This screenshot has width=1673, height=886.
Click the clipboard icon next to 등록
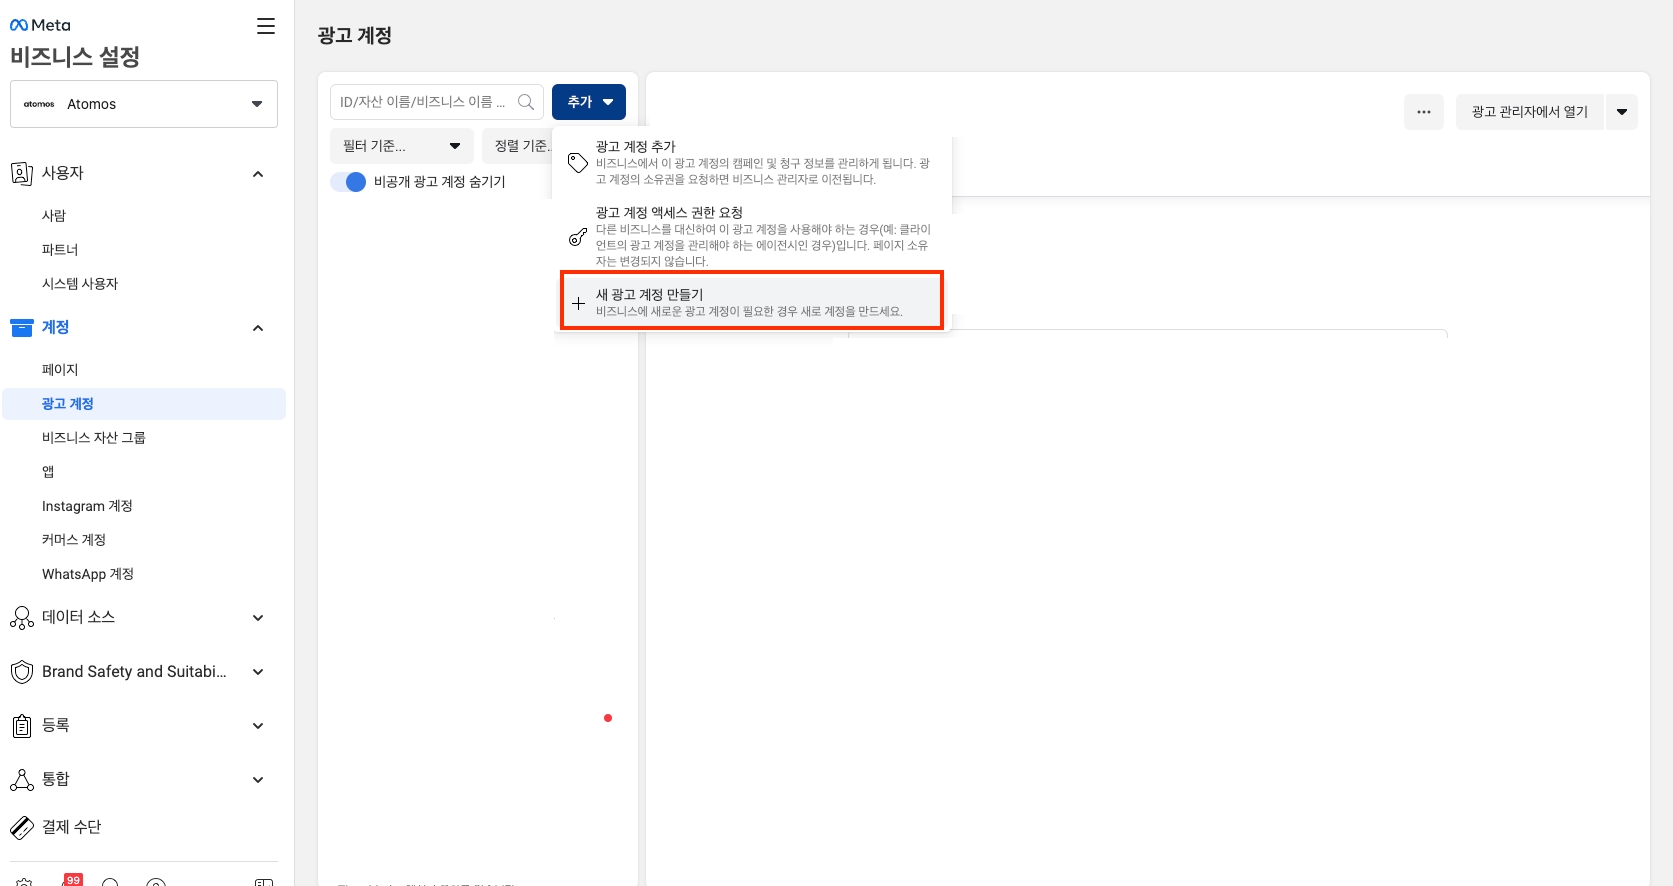[22, 726]
